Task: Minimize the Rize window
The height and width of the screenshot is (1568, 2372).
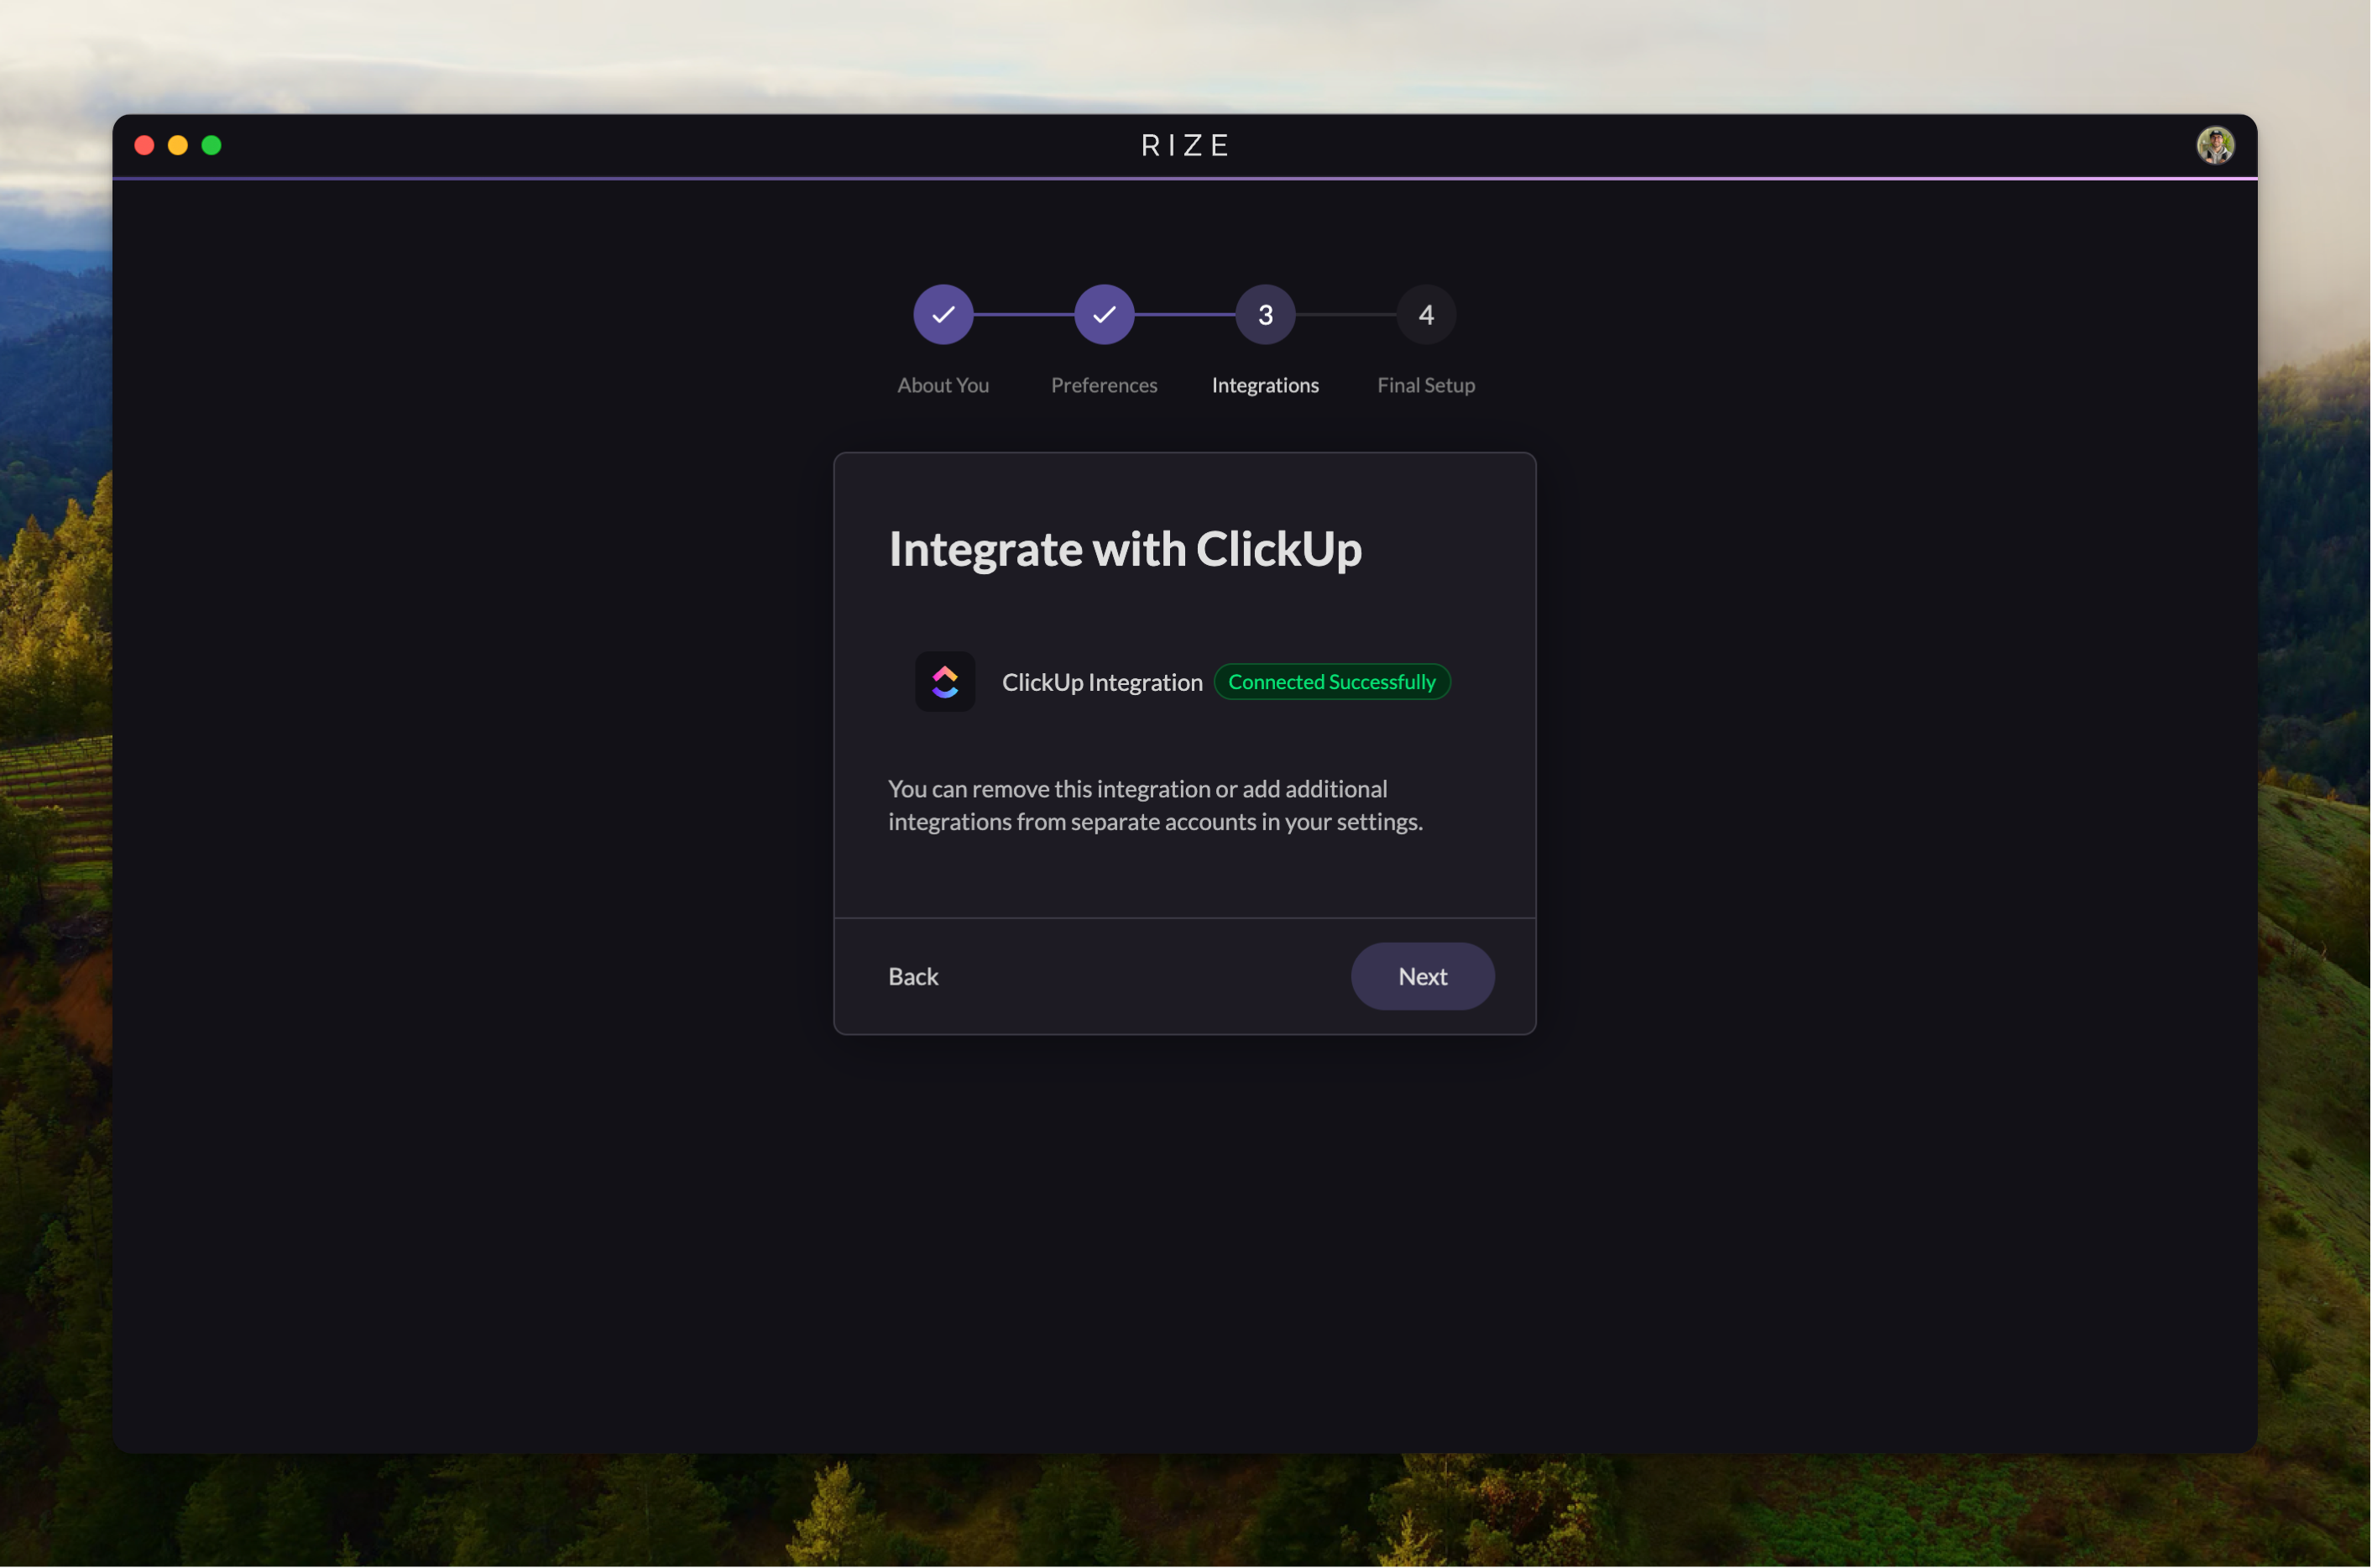Action: [x=178, y=146]
